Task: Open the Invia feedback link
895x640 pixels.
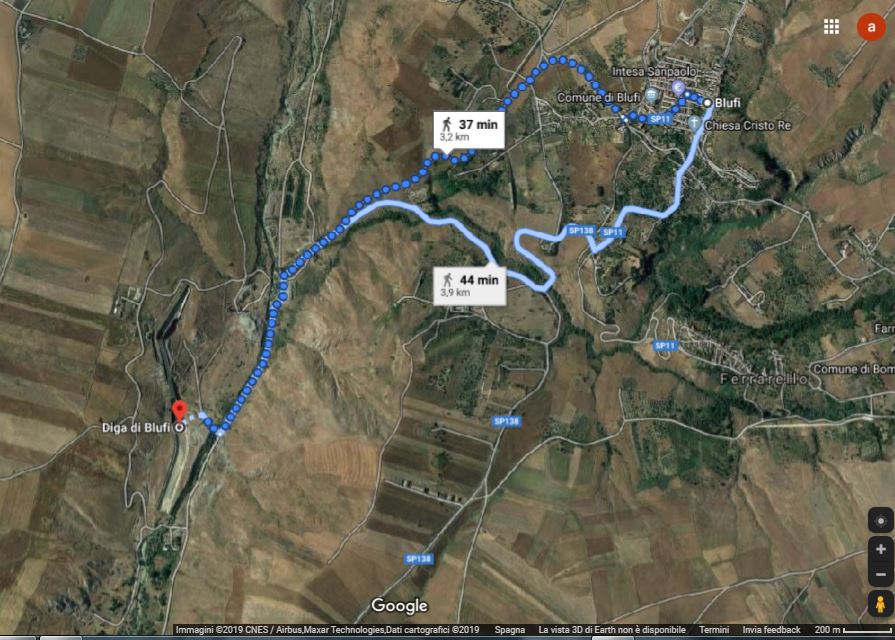Action: 771,630
